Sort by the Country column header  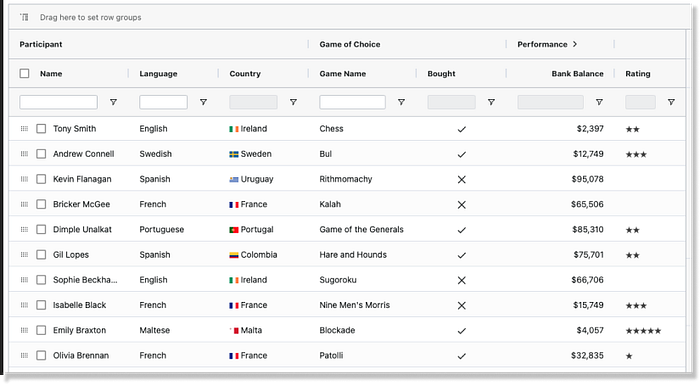pos(245,74)
